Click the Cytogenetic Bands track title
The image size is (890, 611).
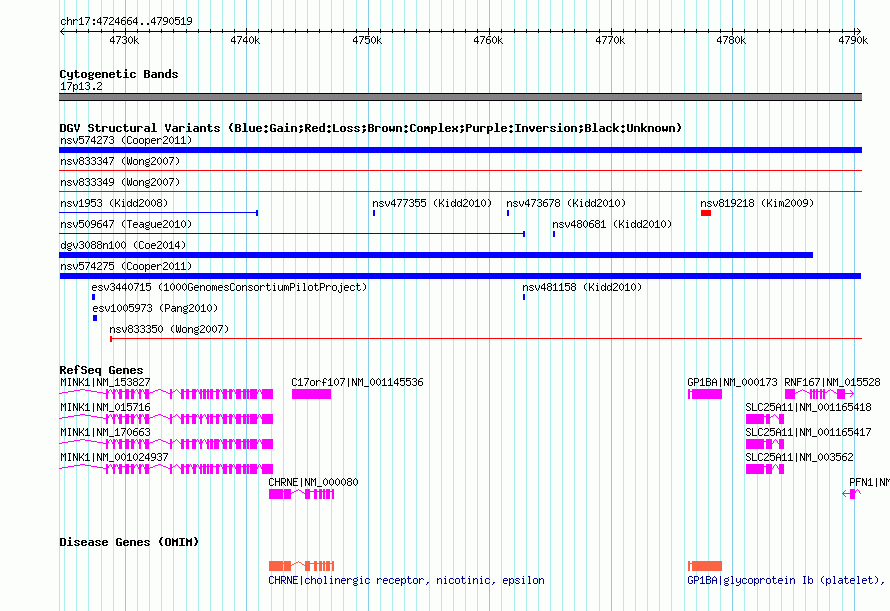pyautogui.click(x=119, y=74)
